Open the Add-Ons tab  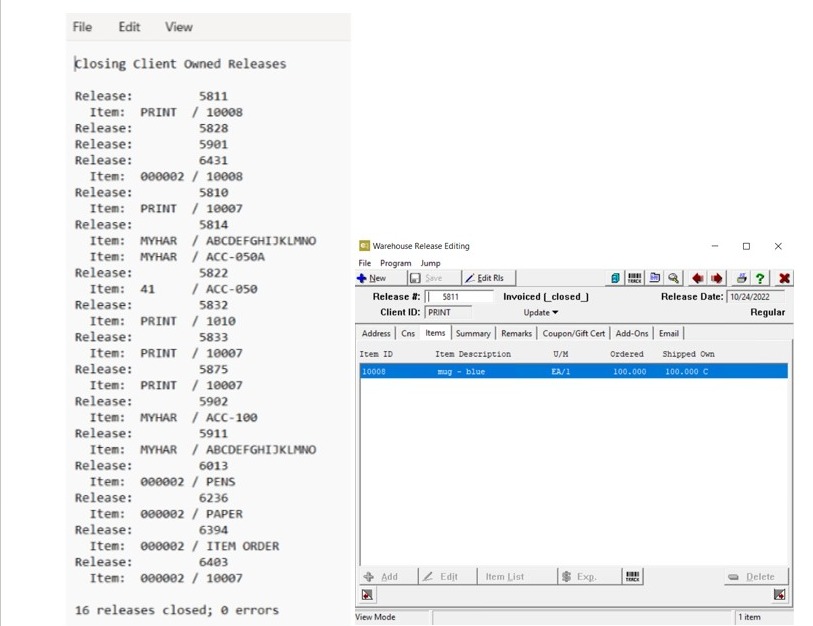tap(632, 333)
